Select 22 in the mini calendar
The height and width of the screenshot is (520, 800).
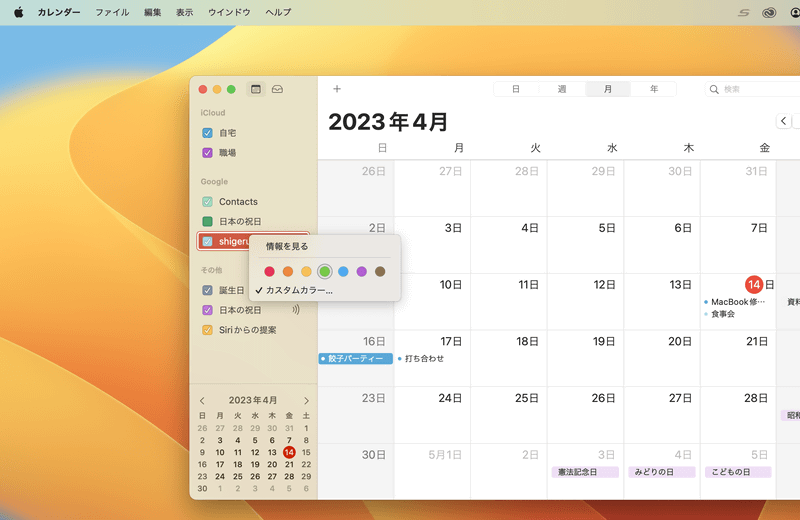(306, 464)
